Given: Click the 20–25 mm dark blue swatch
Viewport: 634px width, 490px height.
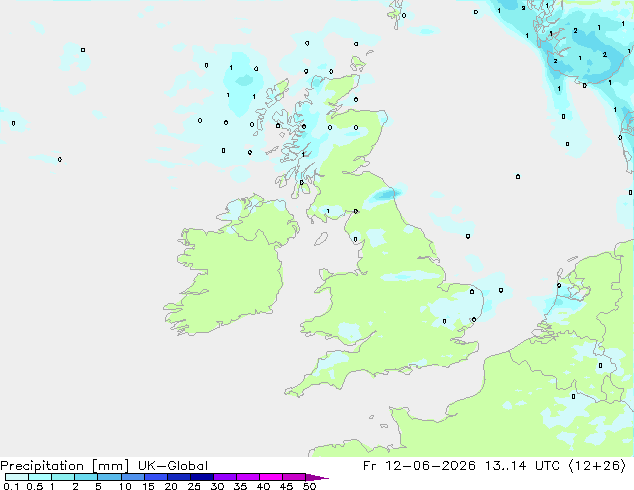Looking at the screenshot, I should 179,477.
